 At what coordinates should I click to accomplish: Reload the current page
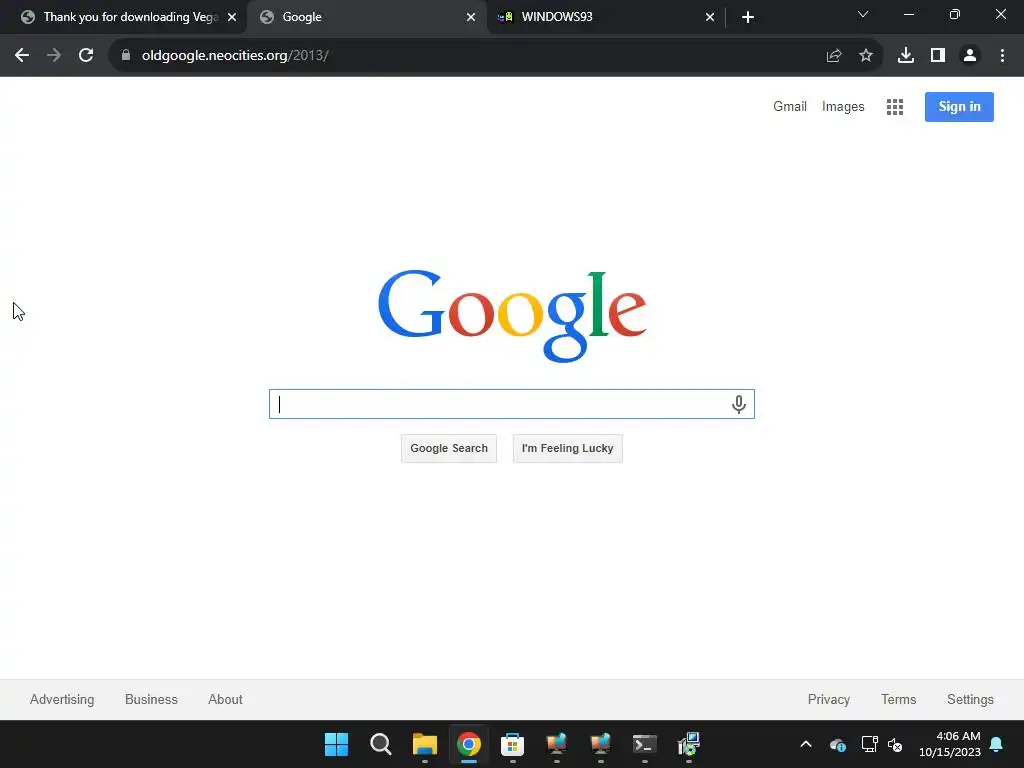[86, 56]
